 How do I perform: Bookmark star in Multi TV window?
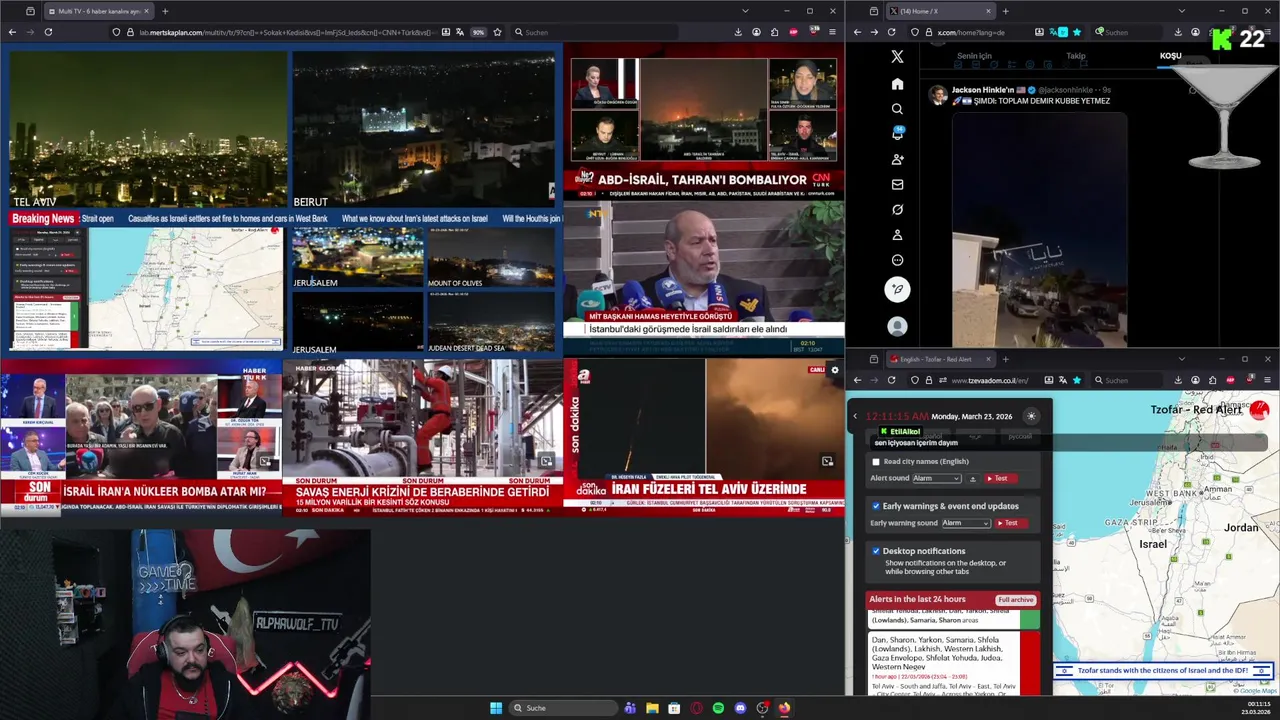coord(497,32)
